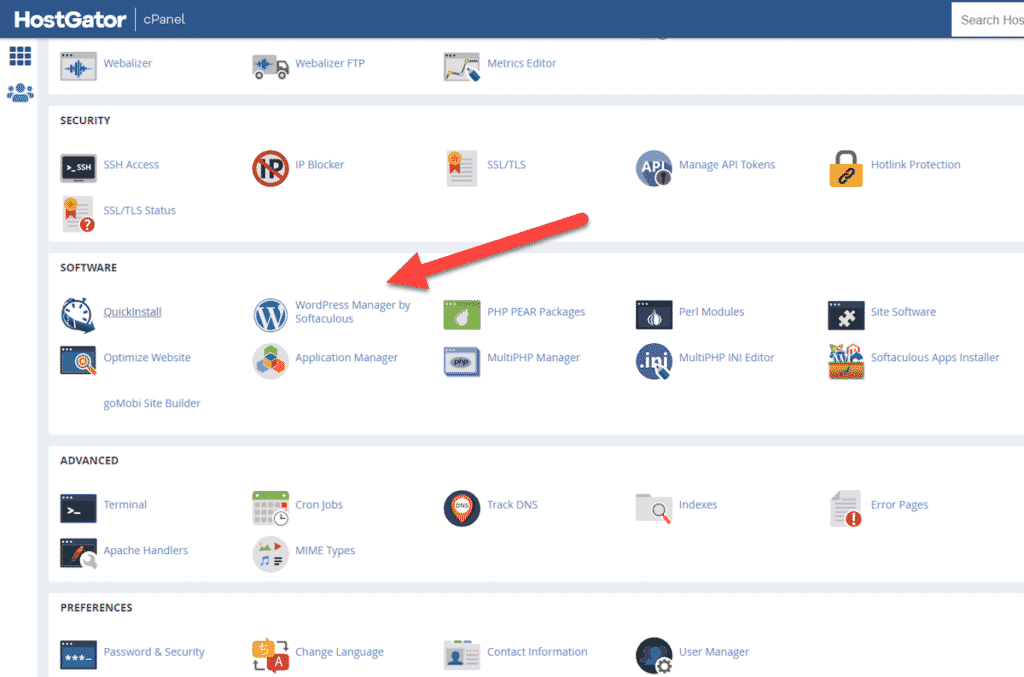1024x677 pixels.
Task: Open the Change Language link
Action: coord(339,652)
